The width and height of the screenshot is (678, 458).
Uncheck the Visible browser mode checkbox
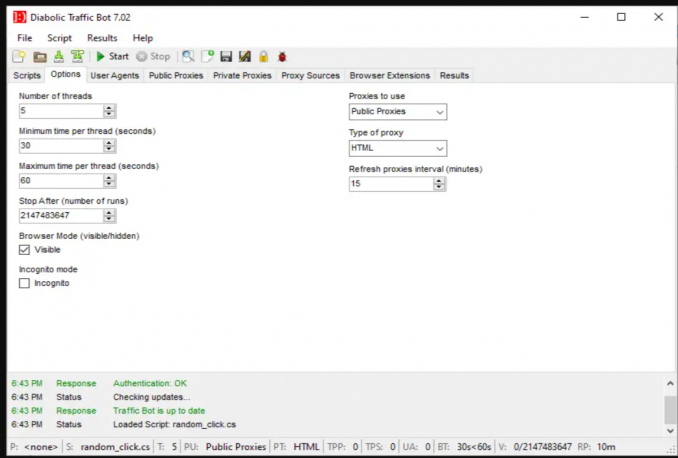point(25,250)
